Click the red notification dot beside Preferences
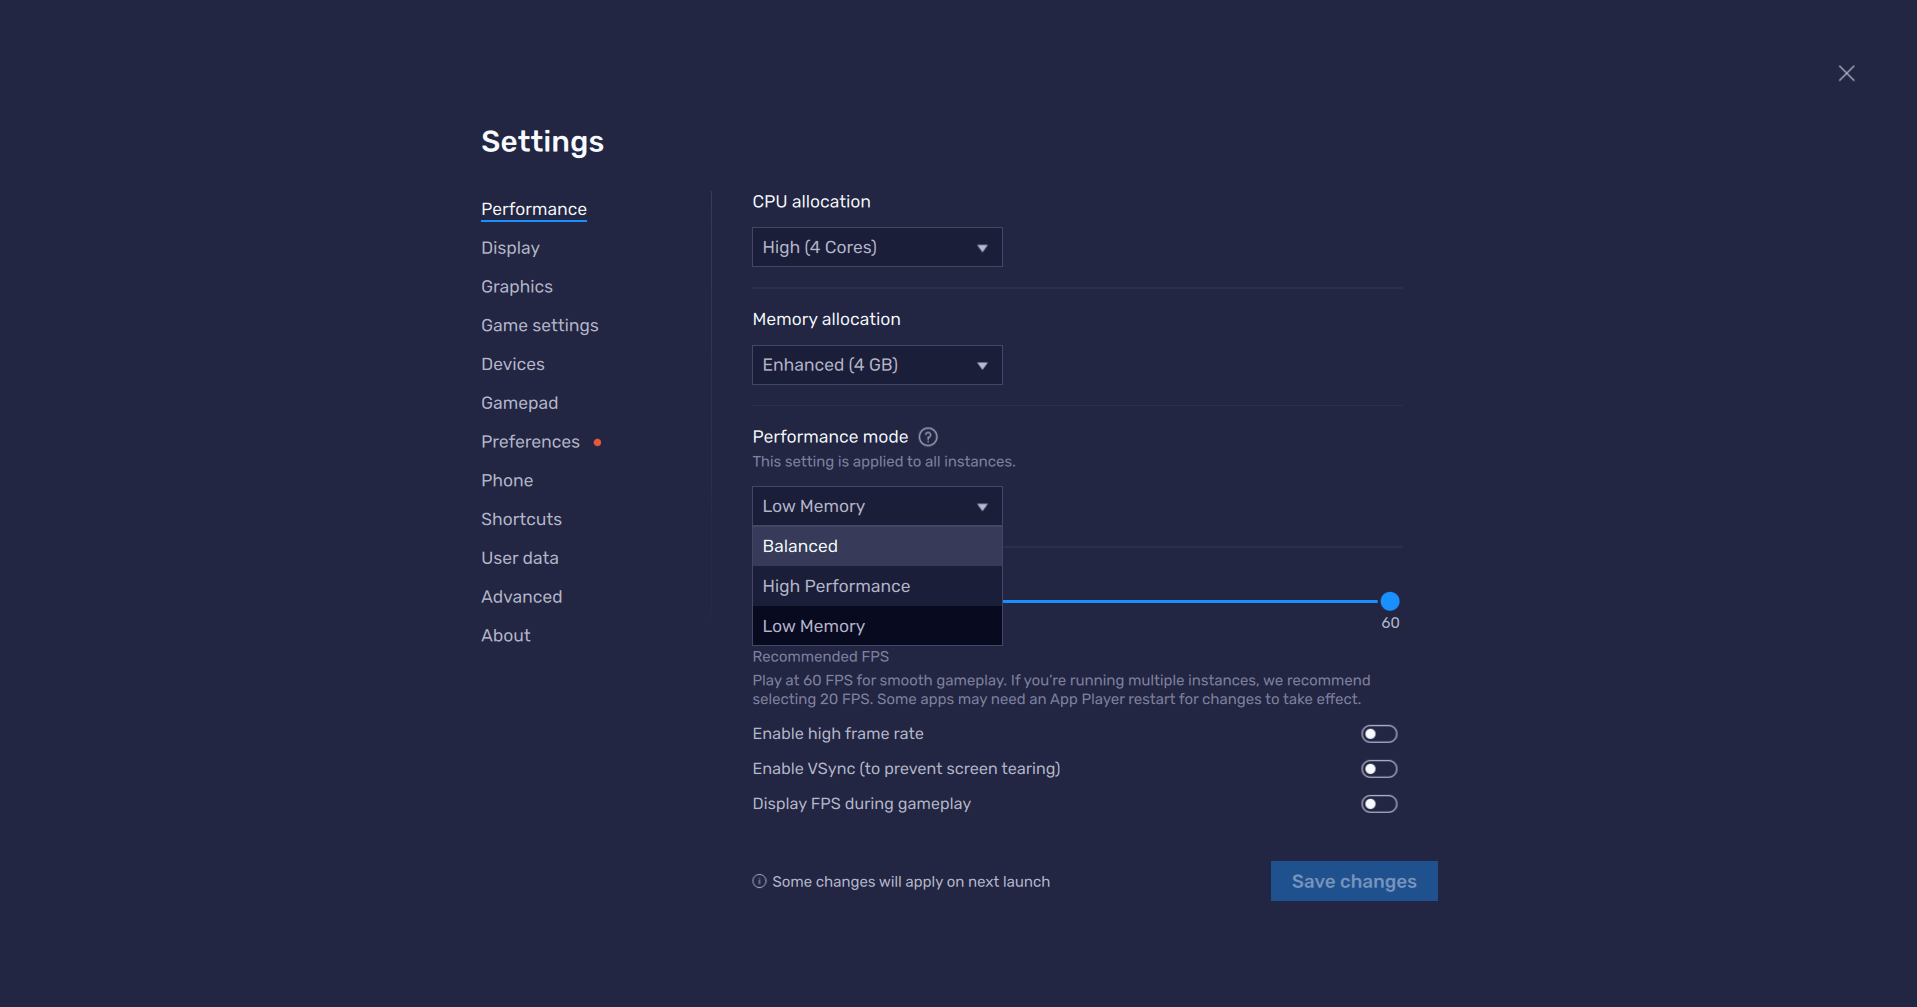 [x=597, y=442]
